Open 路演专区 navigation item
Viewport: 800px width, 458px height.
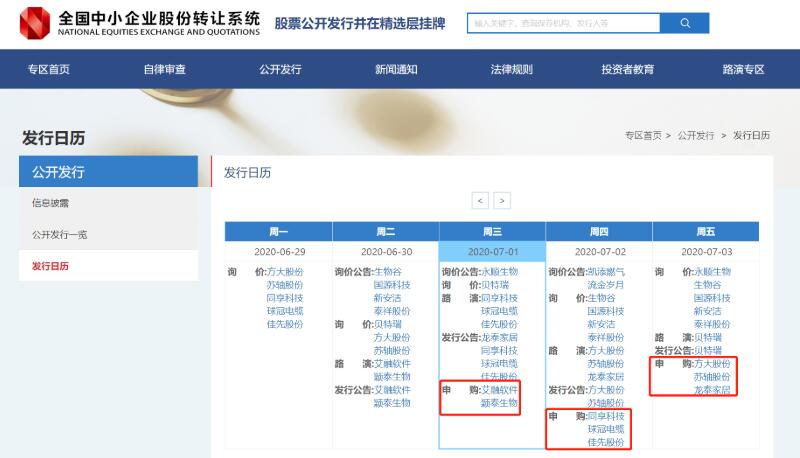pos(743,69)
